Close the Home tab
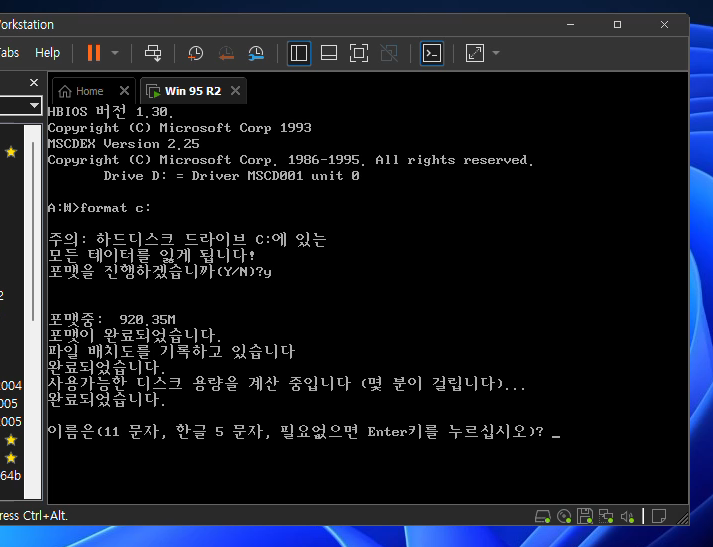This screenshot has width=713, height=547. tap(124, 91)
